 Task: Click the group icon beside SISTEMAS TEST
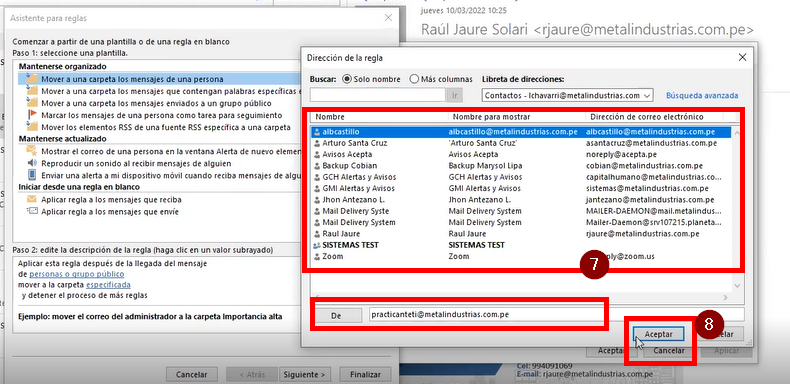pos(316,245)
